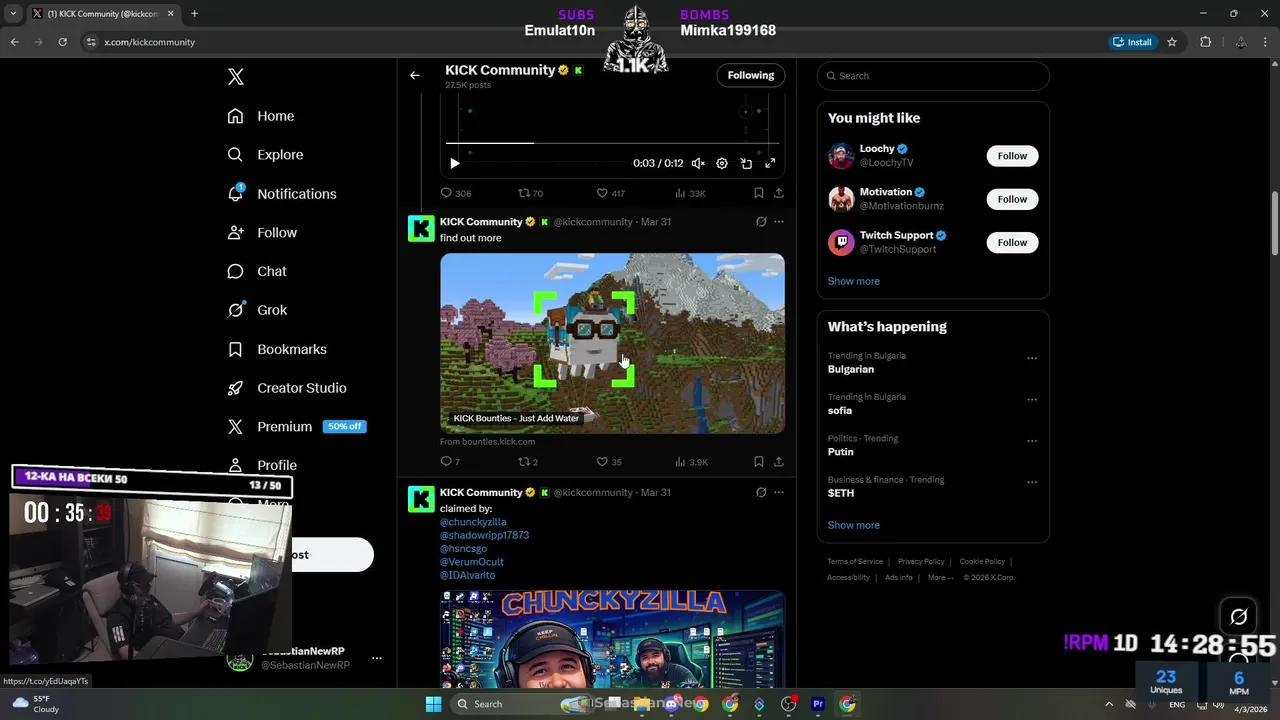Open Grok explain on 'claimed by' post
The width and height of the screenshot is (1280, 720).
coord(761,493)
